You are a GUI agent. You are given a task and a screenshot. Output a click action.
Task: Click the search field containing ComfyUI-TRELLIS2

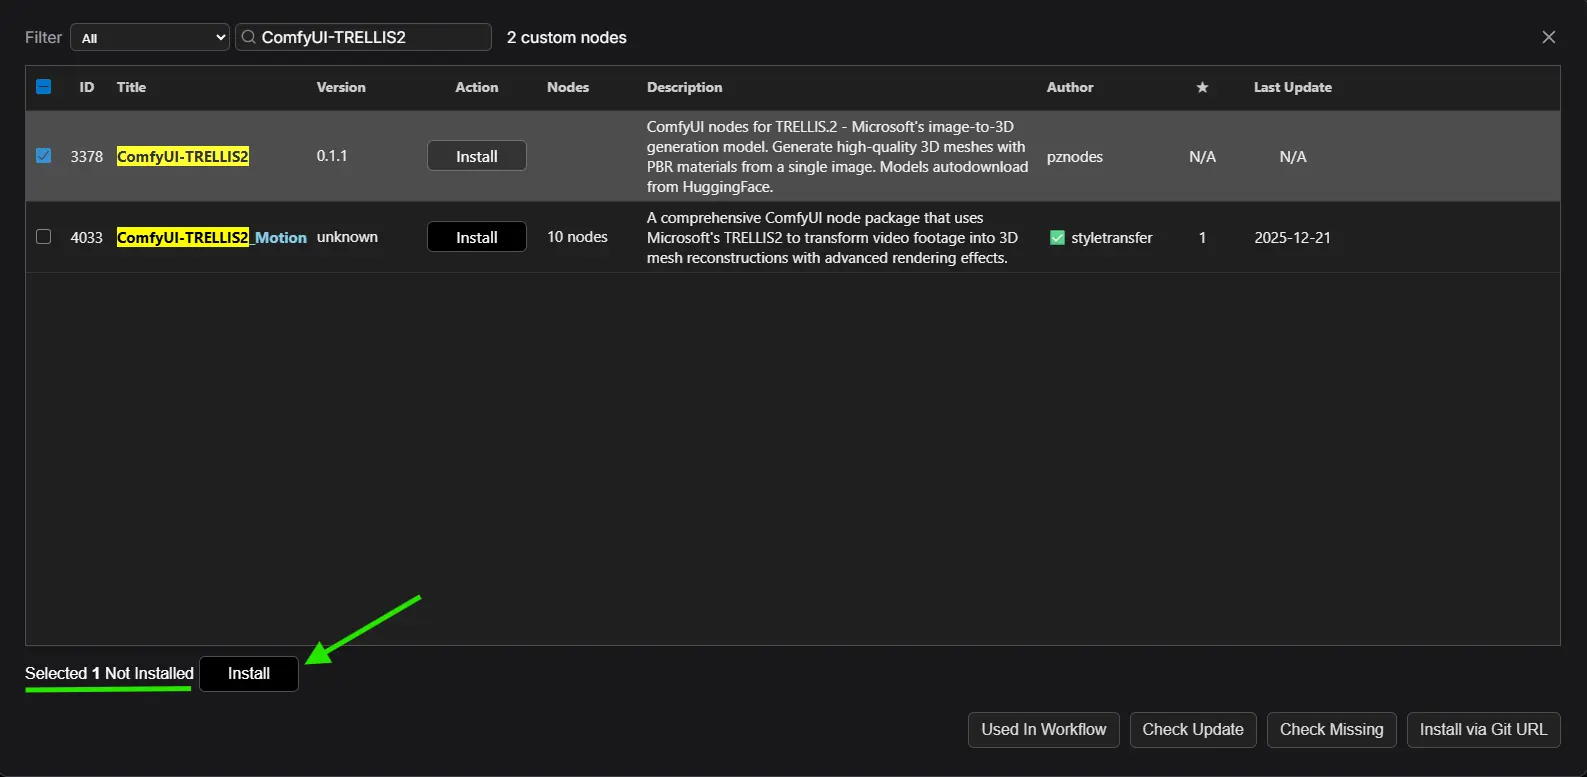click(x=370, y=37)
